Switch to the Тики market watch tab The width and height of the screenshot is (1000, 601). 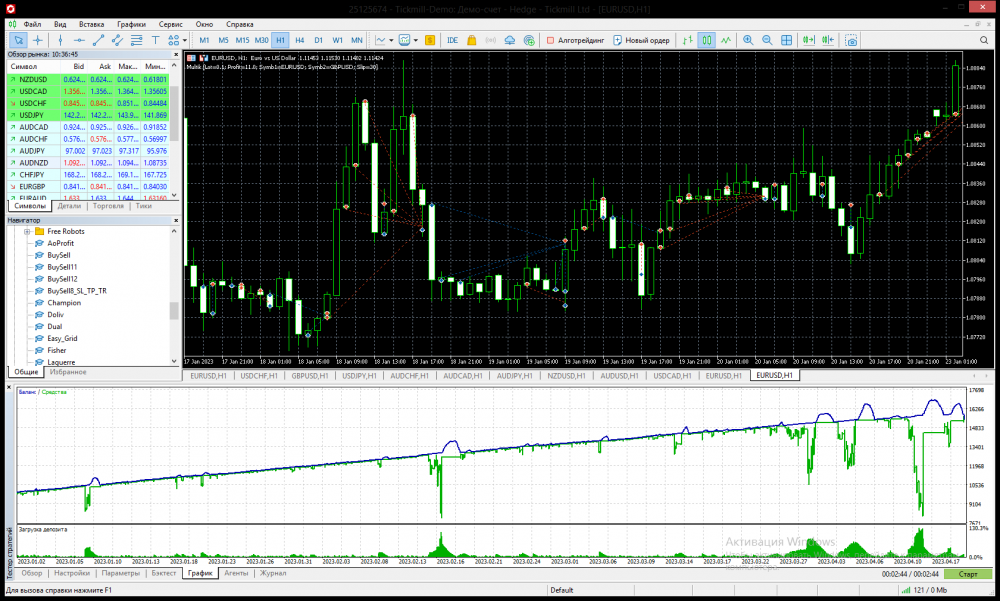[143, 206]
